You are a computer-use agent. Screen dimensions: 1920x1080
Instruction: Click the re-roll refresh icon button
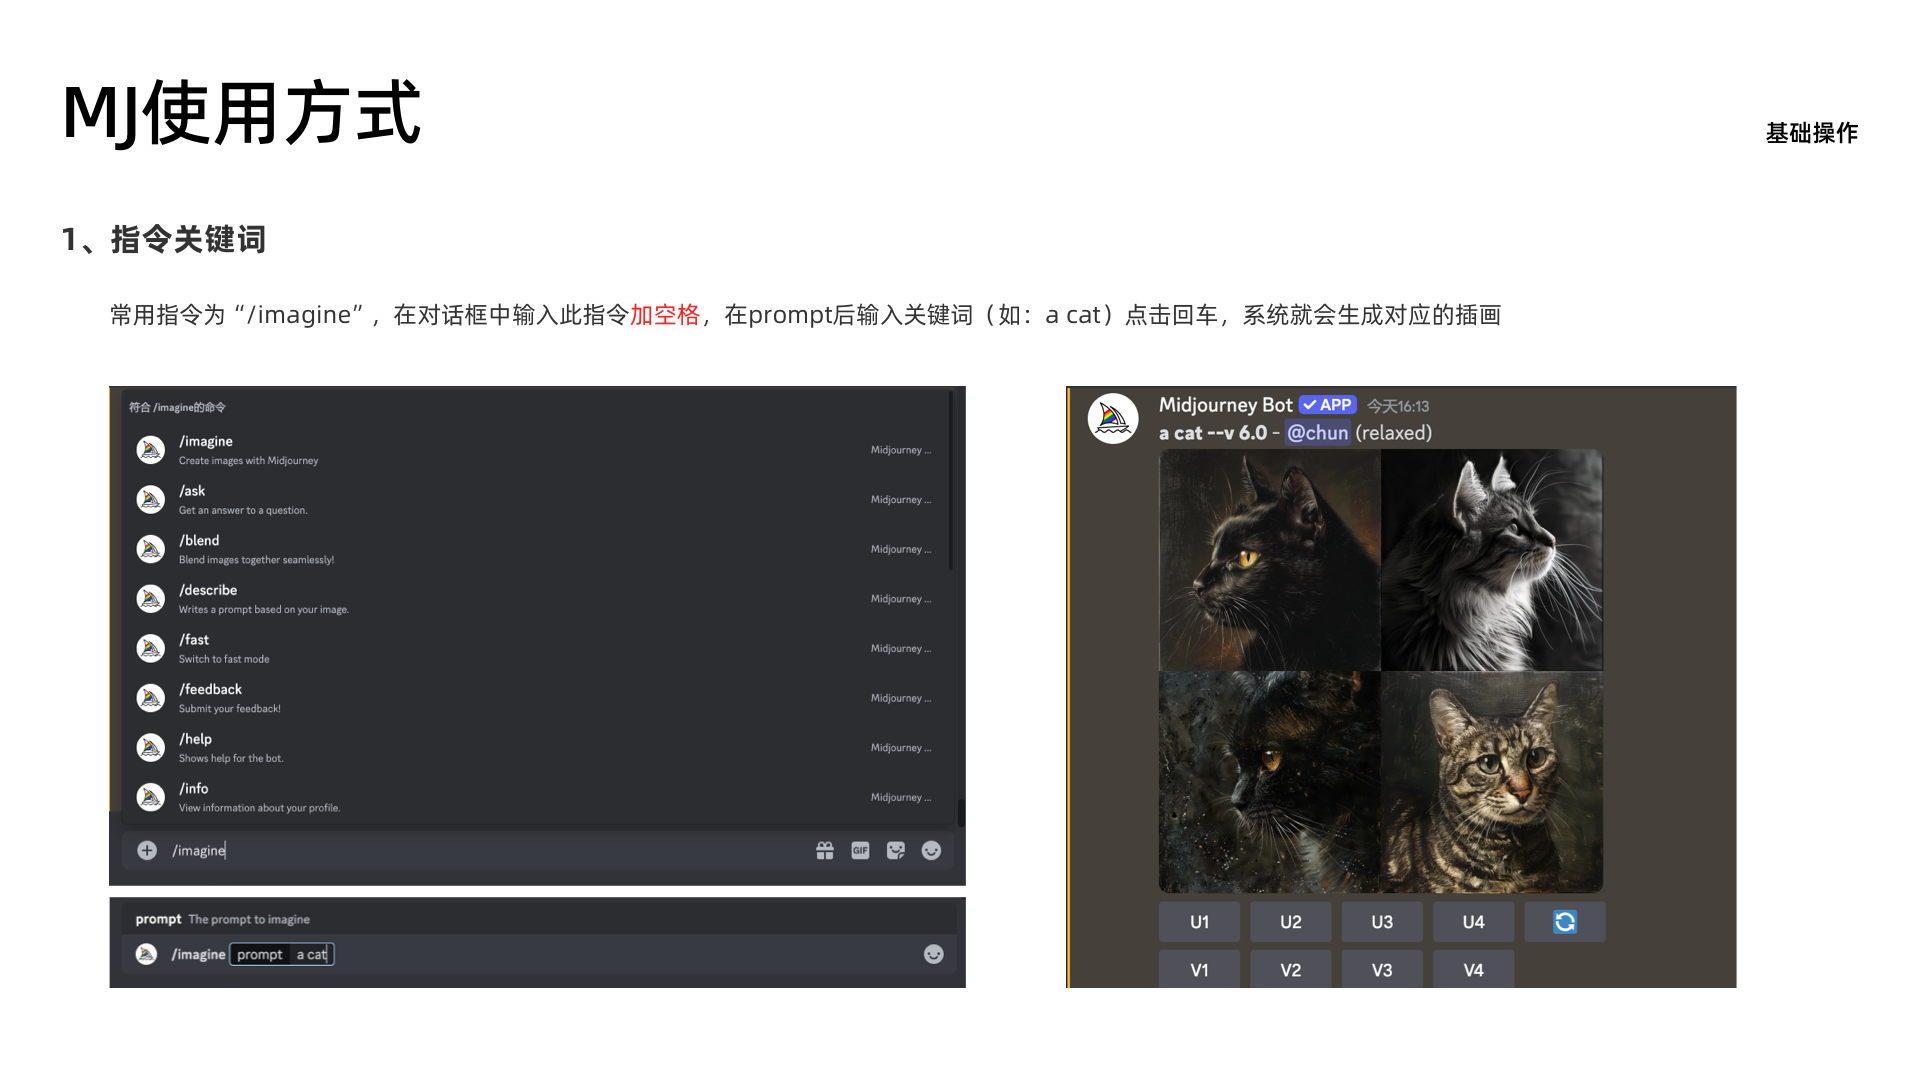(x=1565, y=922)
